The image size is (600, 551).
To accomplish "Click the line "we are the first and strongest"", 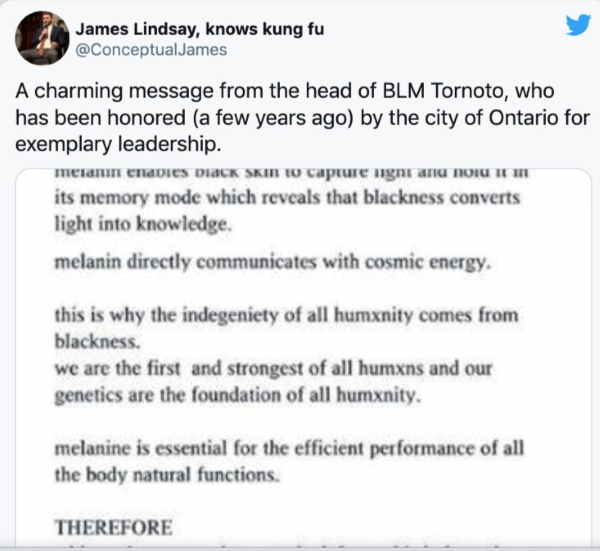I will coord(272,367).
